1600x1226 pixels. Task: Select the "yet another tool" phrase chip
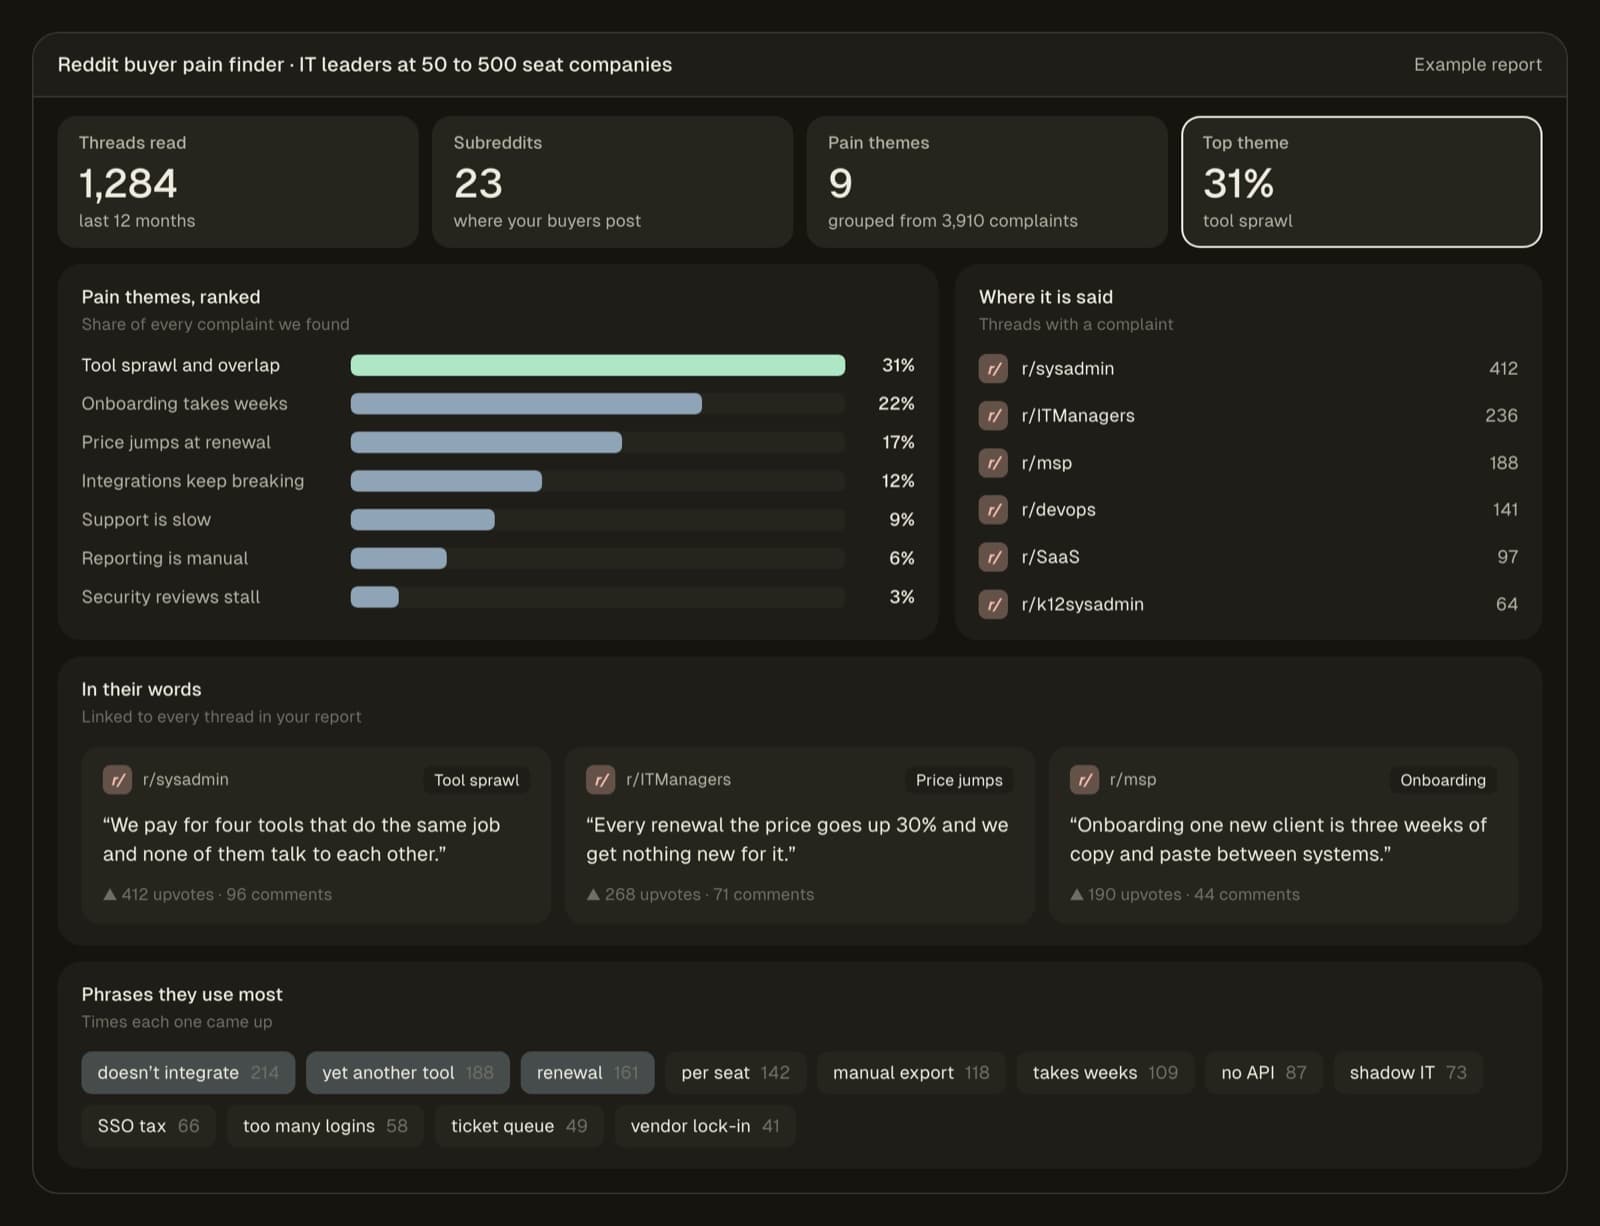[x=408, y=1072]
